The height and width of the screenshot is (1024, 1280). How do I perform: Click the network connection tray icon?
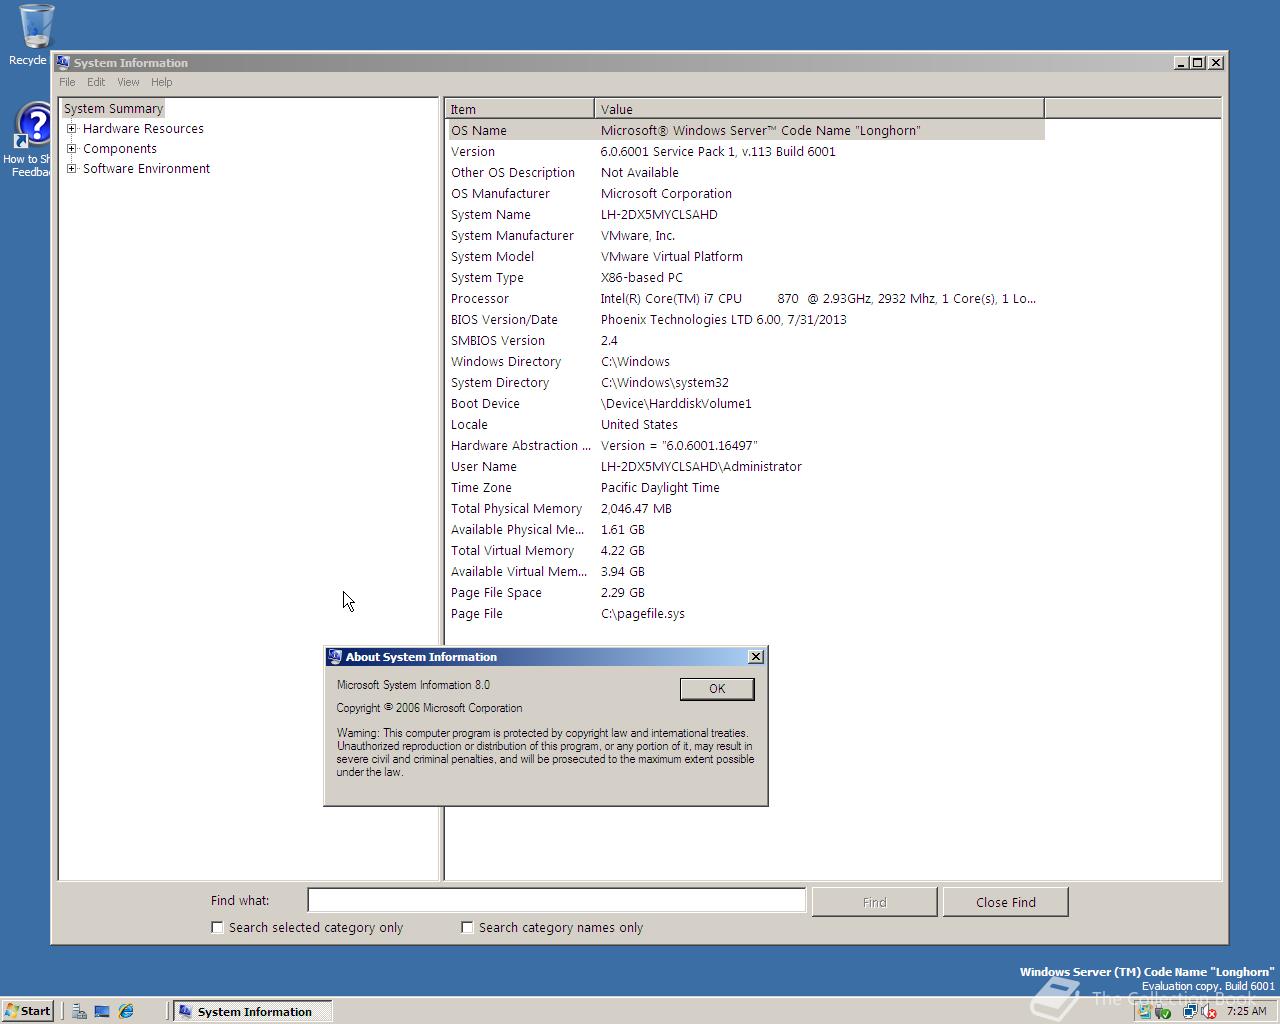(1190, 1011)
